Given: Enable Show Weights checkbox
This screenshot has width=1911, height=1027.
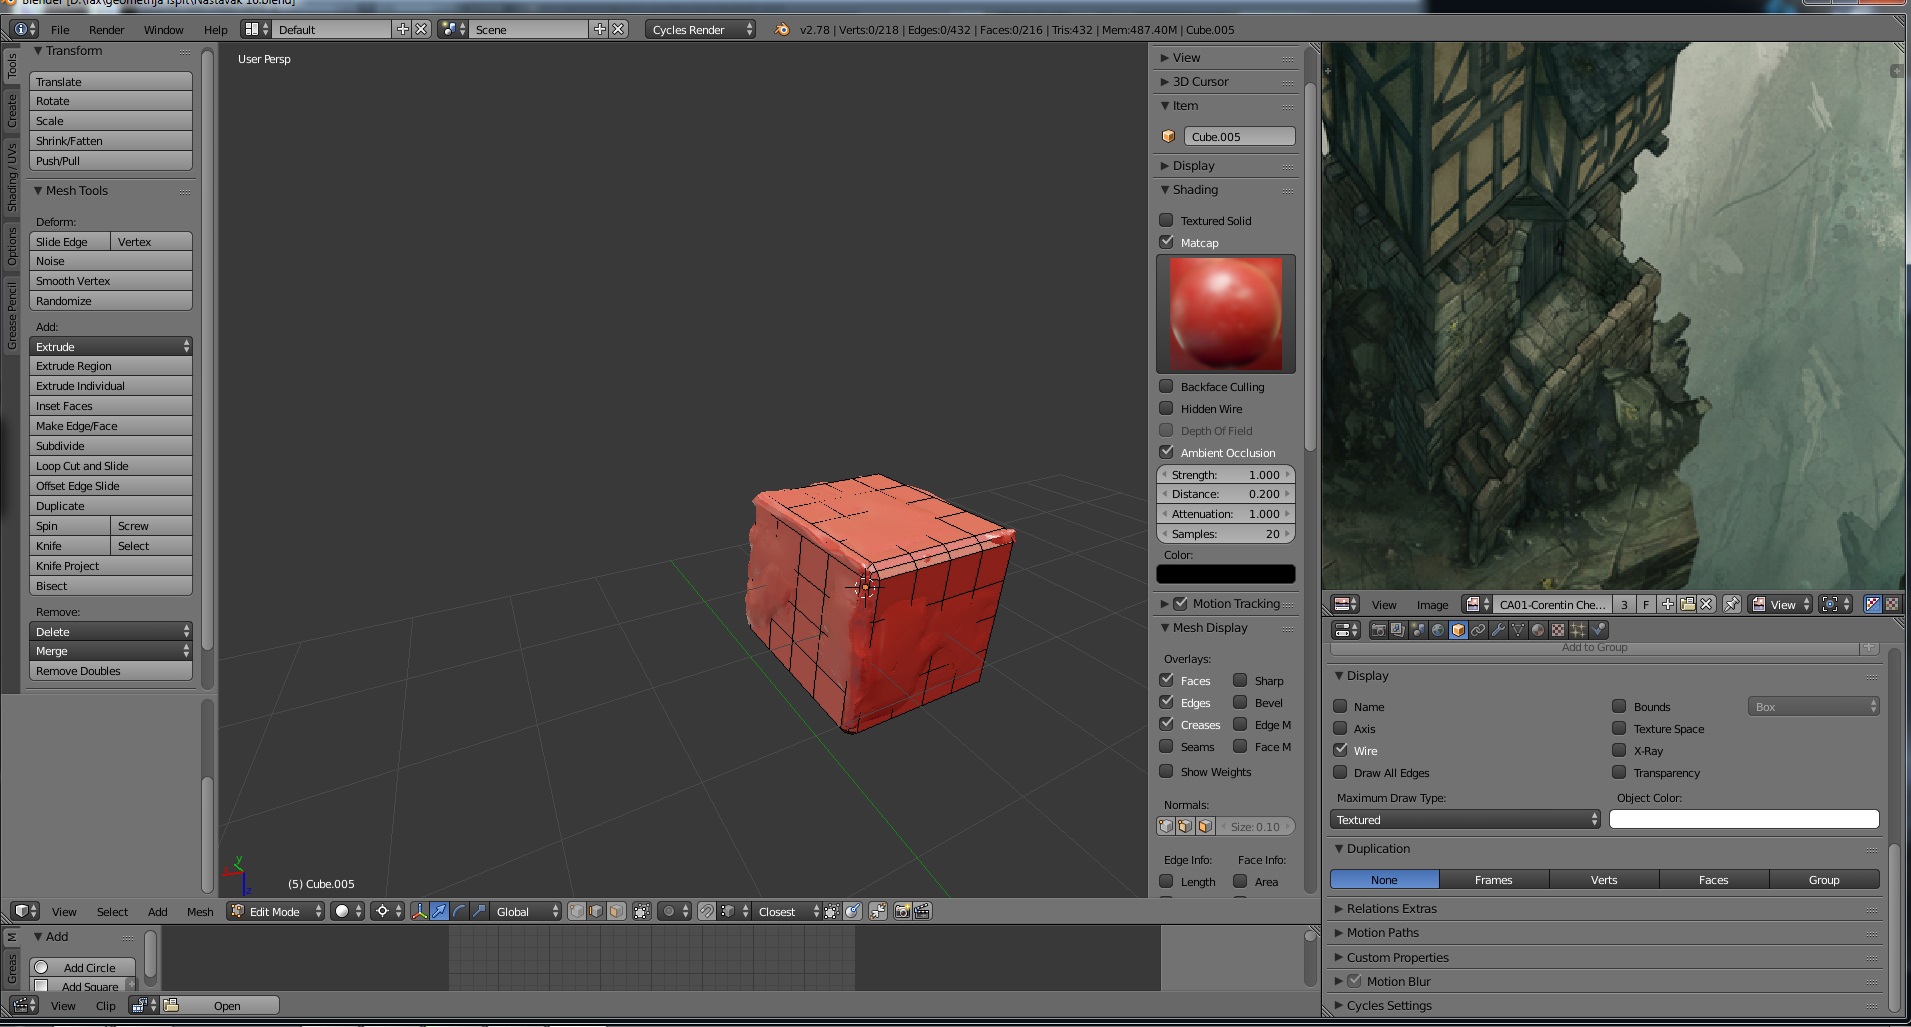Looking at the screenshot, I should tap(1166, 771).
